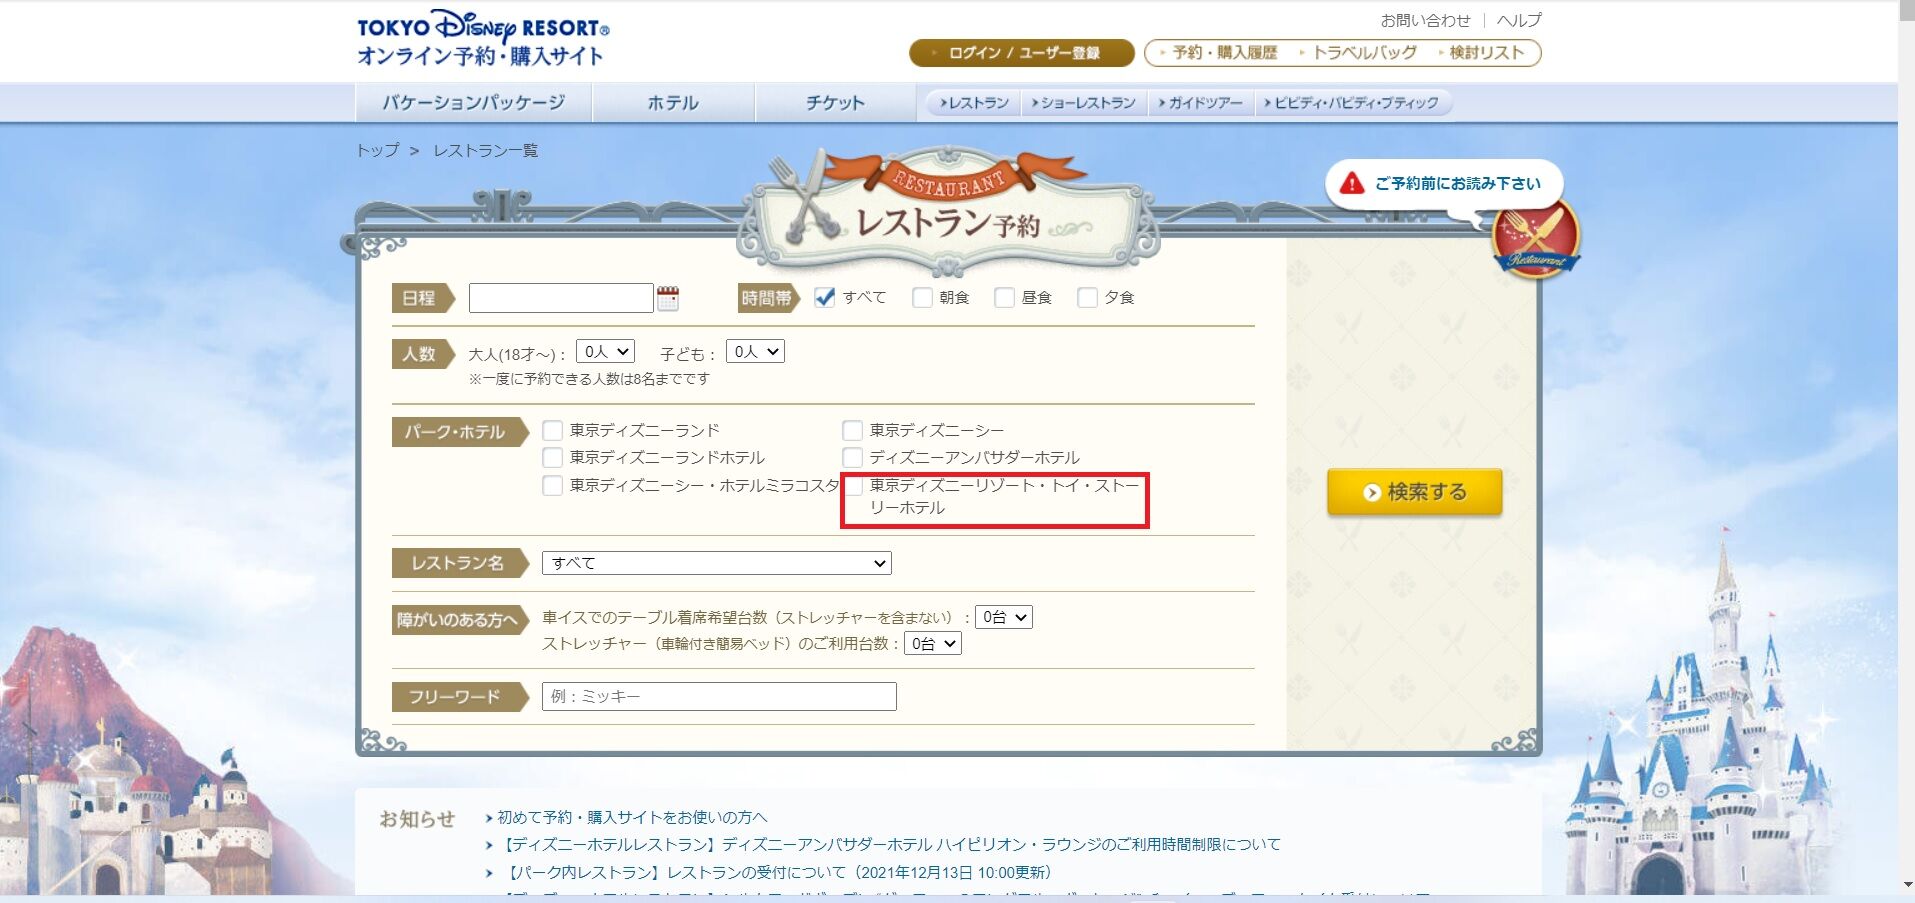Image resolution: width=1915 pixels, height=903 pixels.
Task: Open the children (子ども) count dropdown
Action: click(x=755, y=350)
